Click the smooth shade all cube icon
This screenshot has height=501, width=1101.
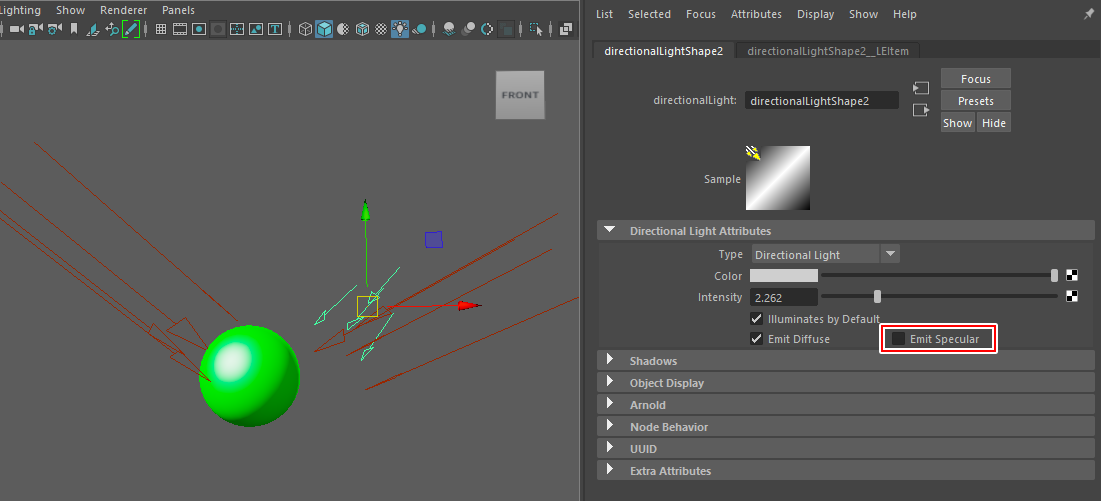[325, 29]
